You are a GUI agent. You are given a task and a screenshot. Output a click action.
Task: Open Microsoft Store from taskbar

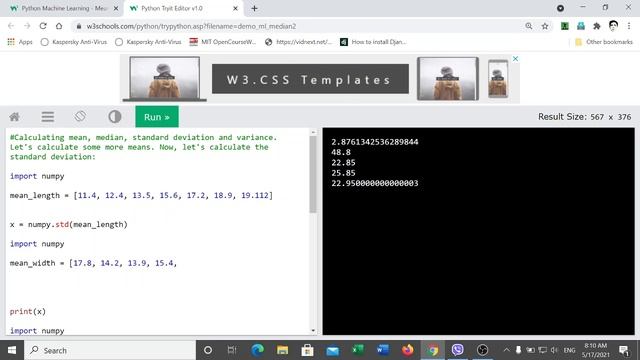[x=307, y=350]
